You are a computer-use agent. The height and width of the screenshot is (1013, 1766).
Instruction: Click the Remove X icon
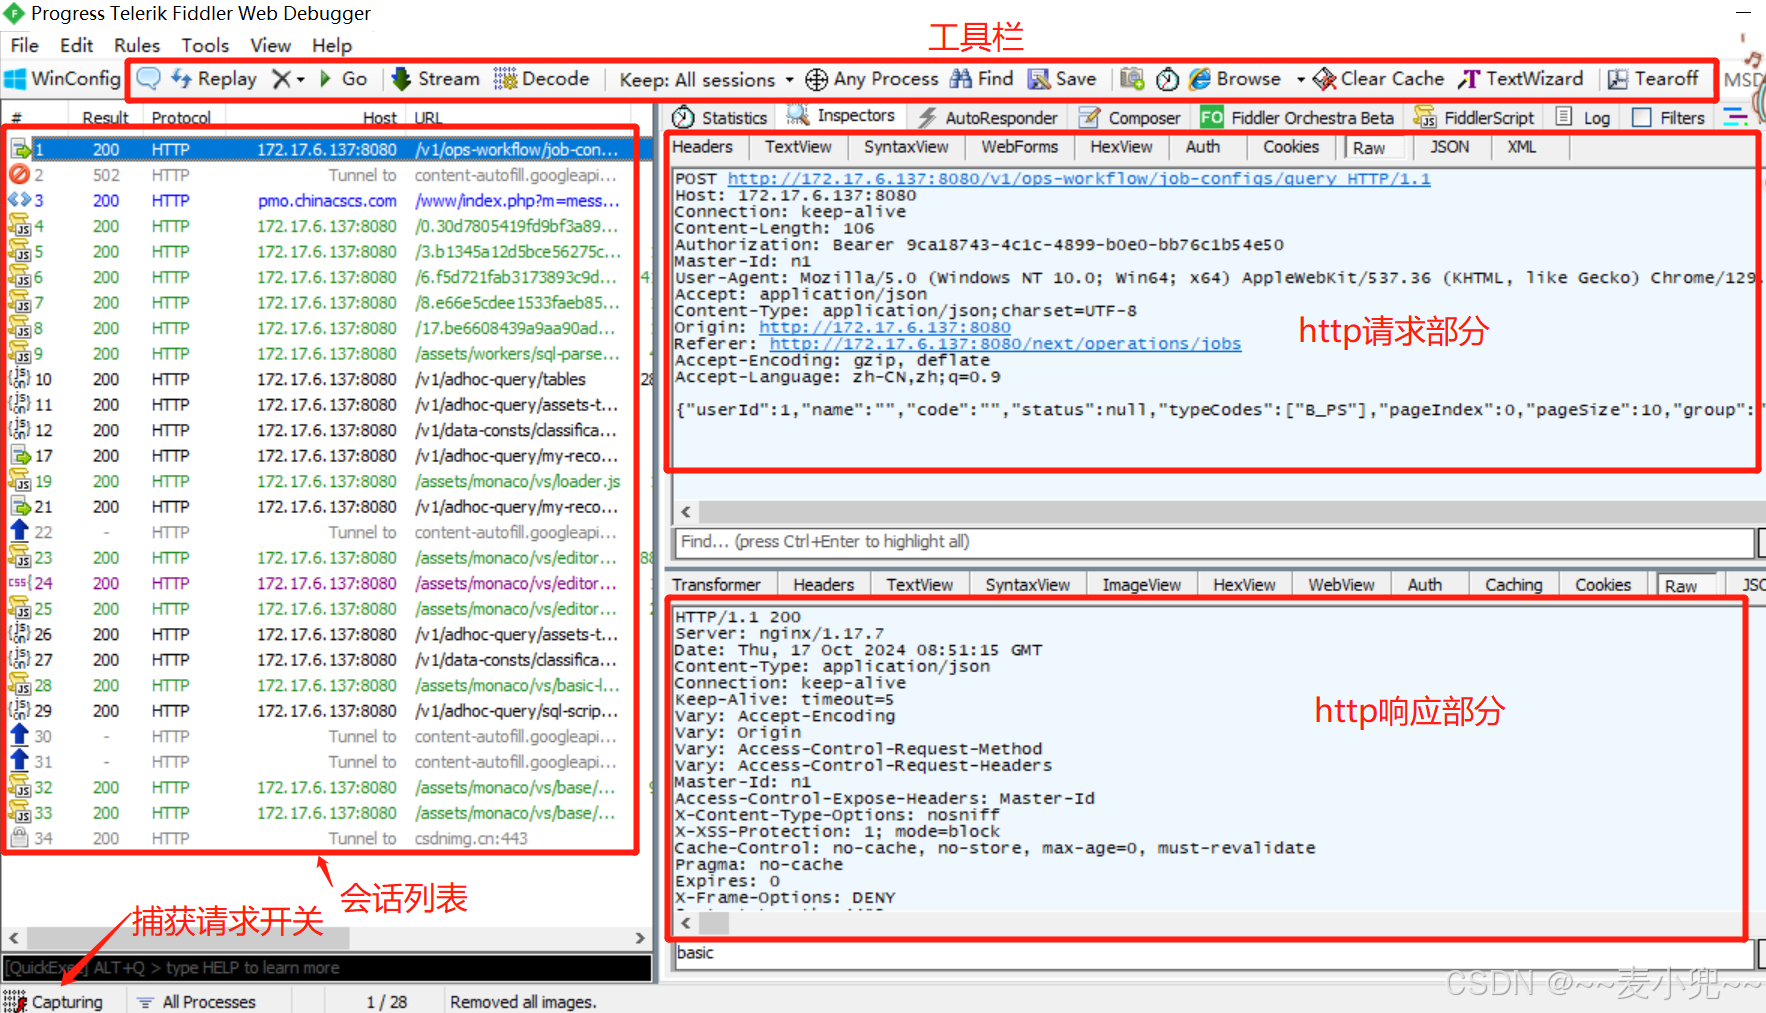coord(282,79)
